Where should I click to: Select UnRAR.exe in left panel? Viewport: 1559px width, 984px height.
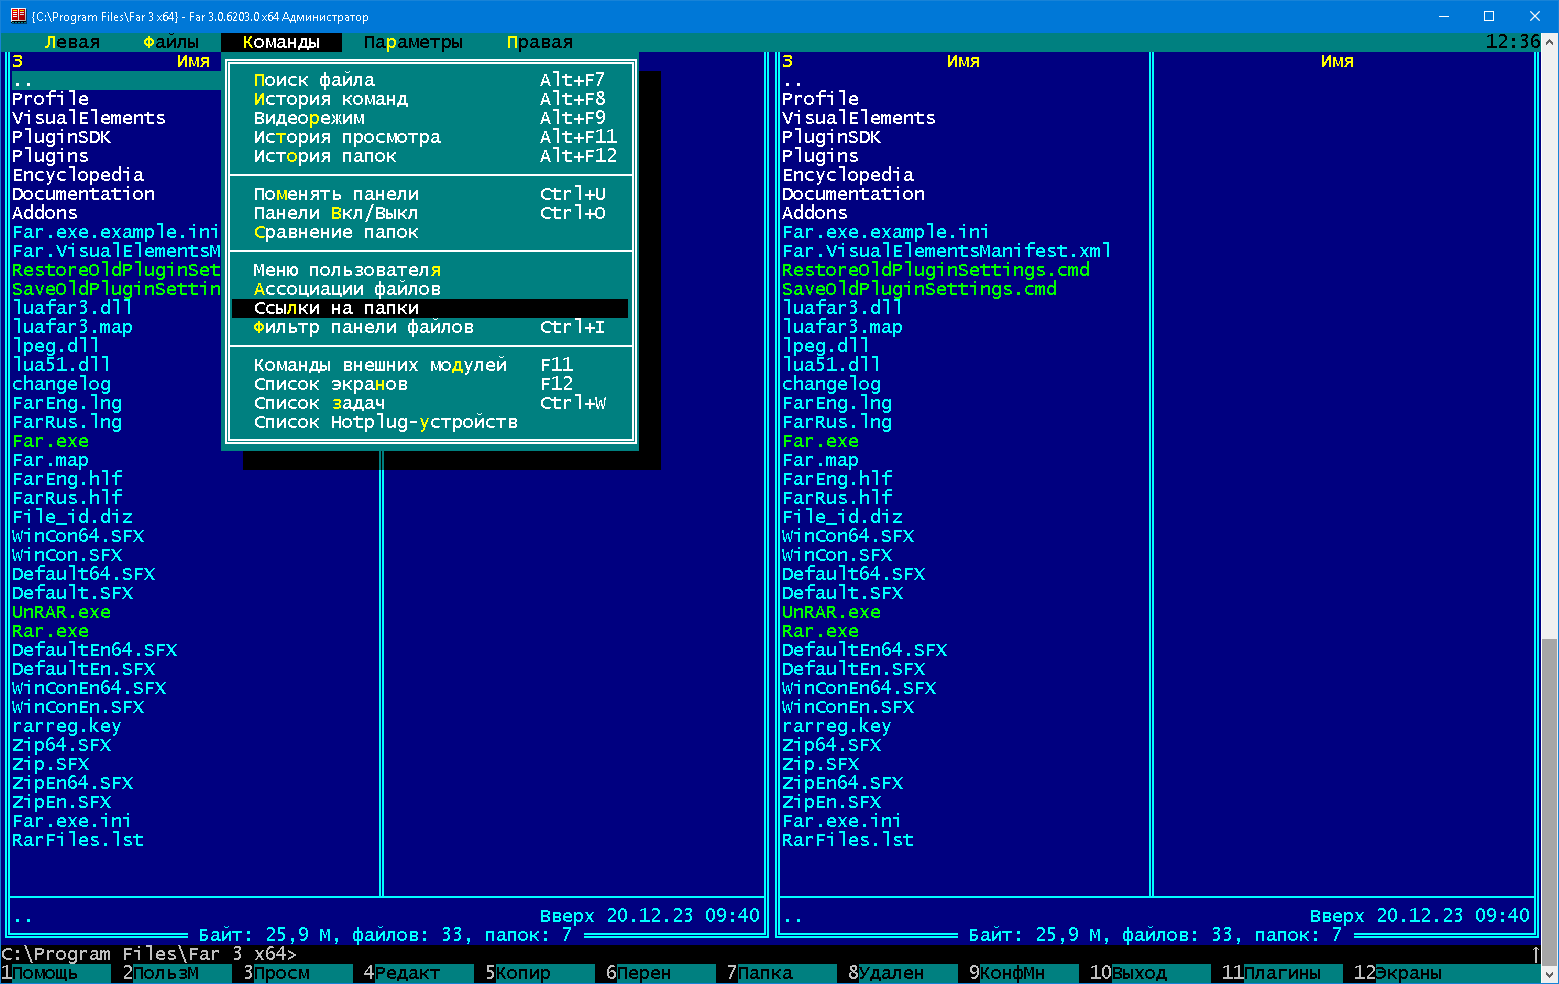click(61, 612)
